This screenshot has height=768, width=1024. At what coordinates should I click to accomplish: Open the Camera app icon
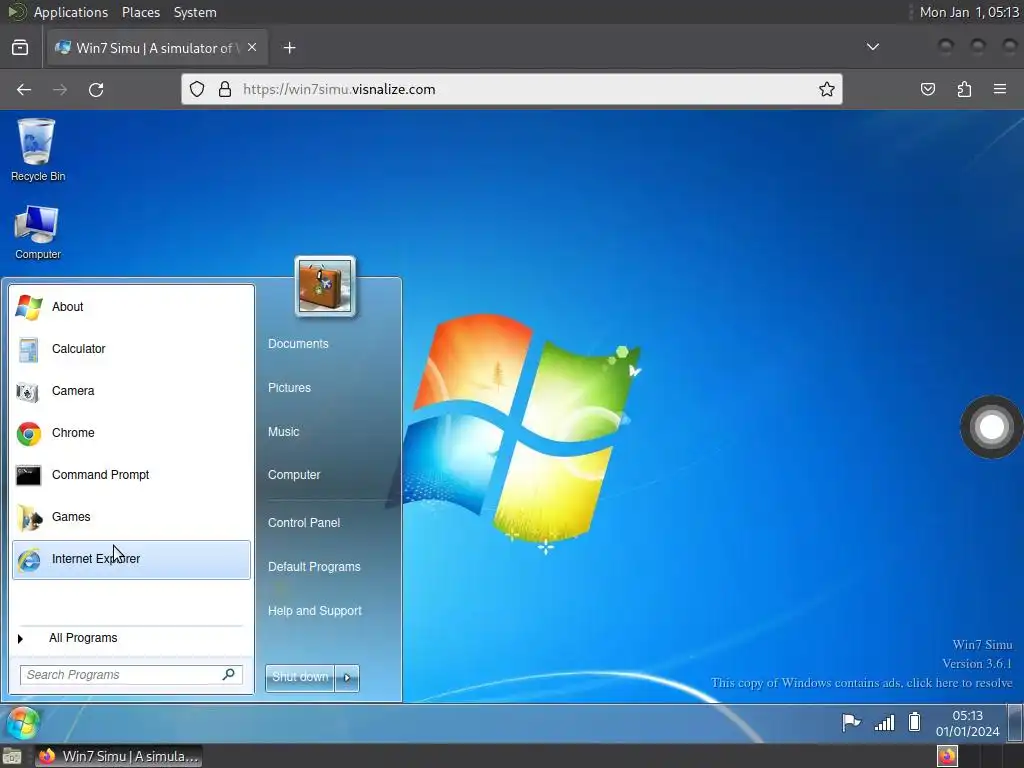coord(28,392)
